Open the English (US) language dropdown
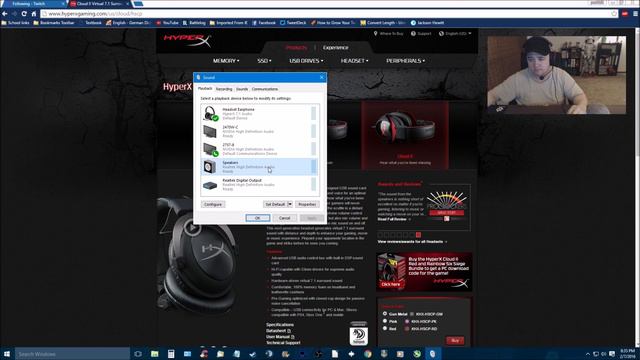Viewport: 640px width, 360px height. pos(455,33)
